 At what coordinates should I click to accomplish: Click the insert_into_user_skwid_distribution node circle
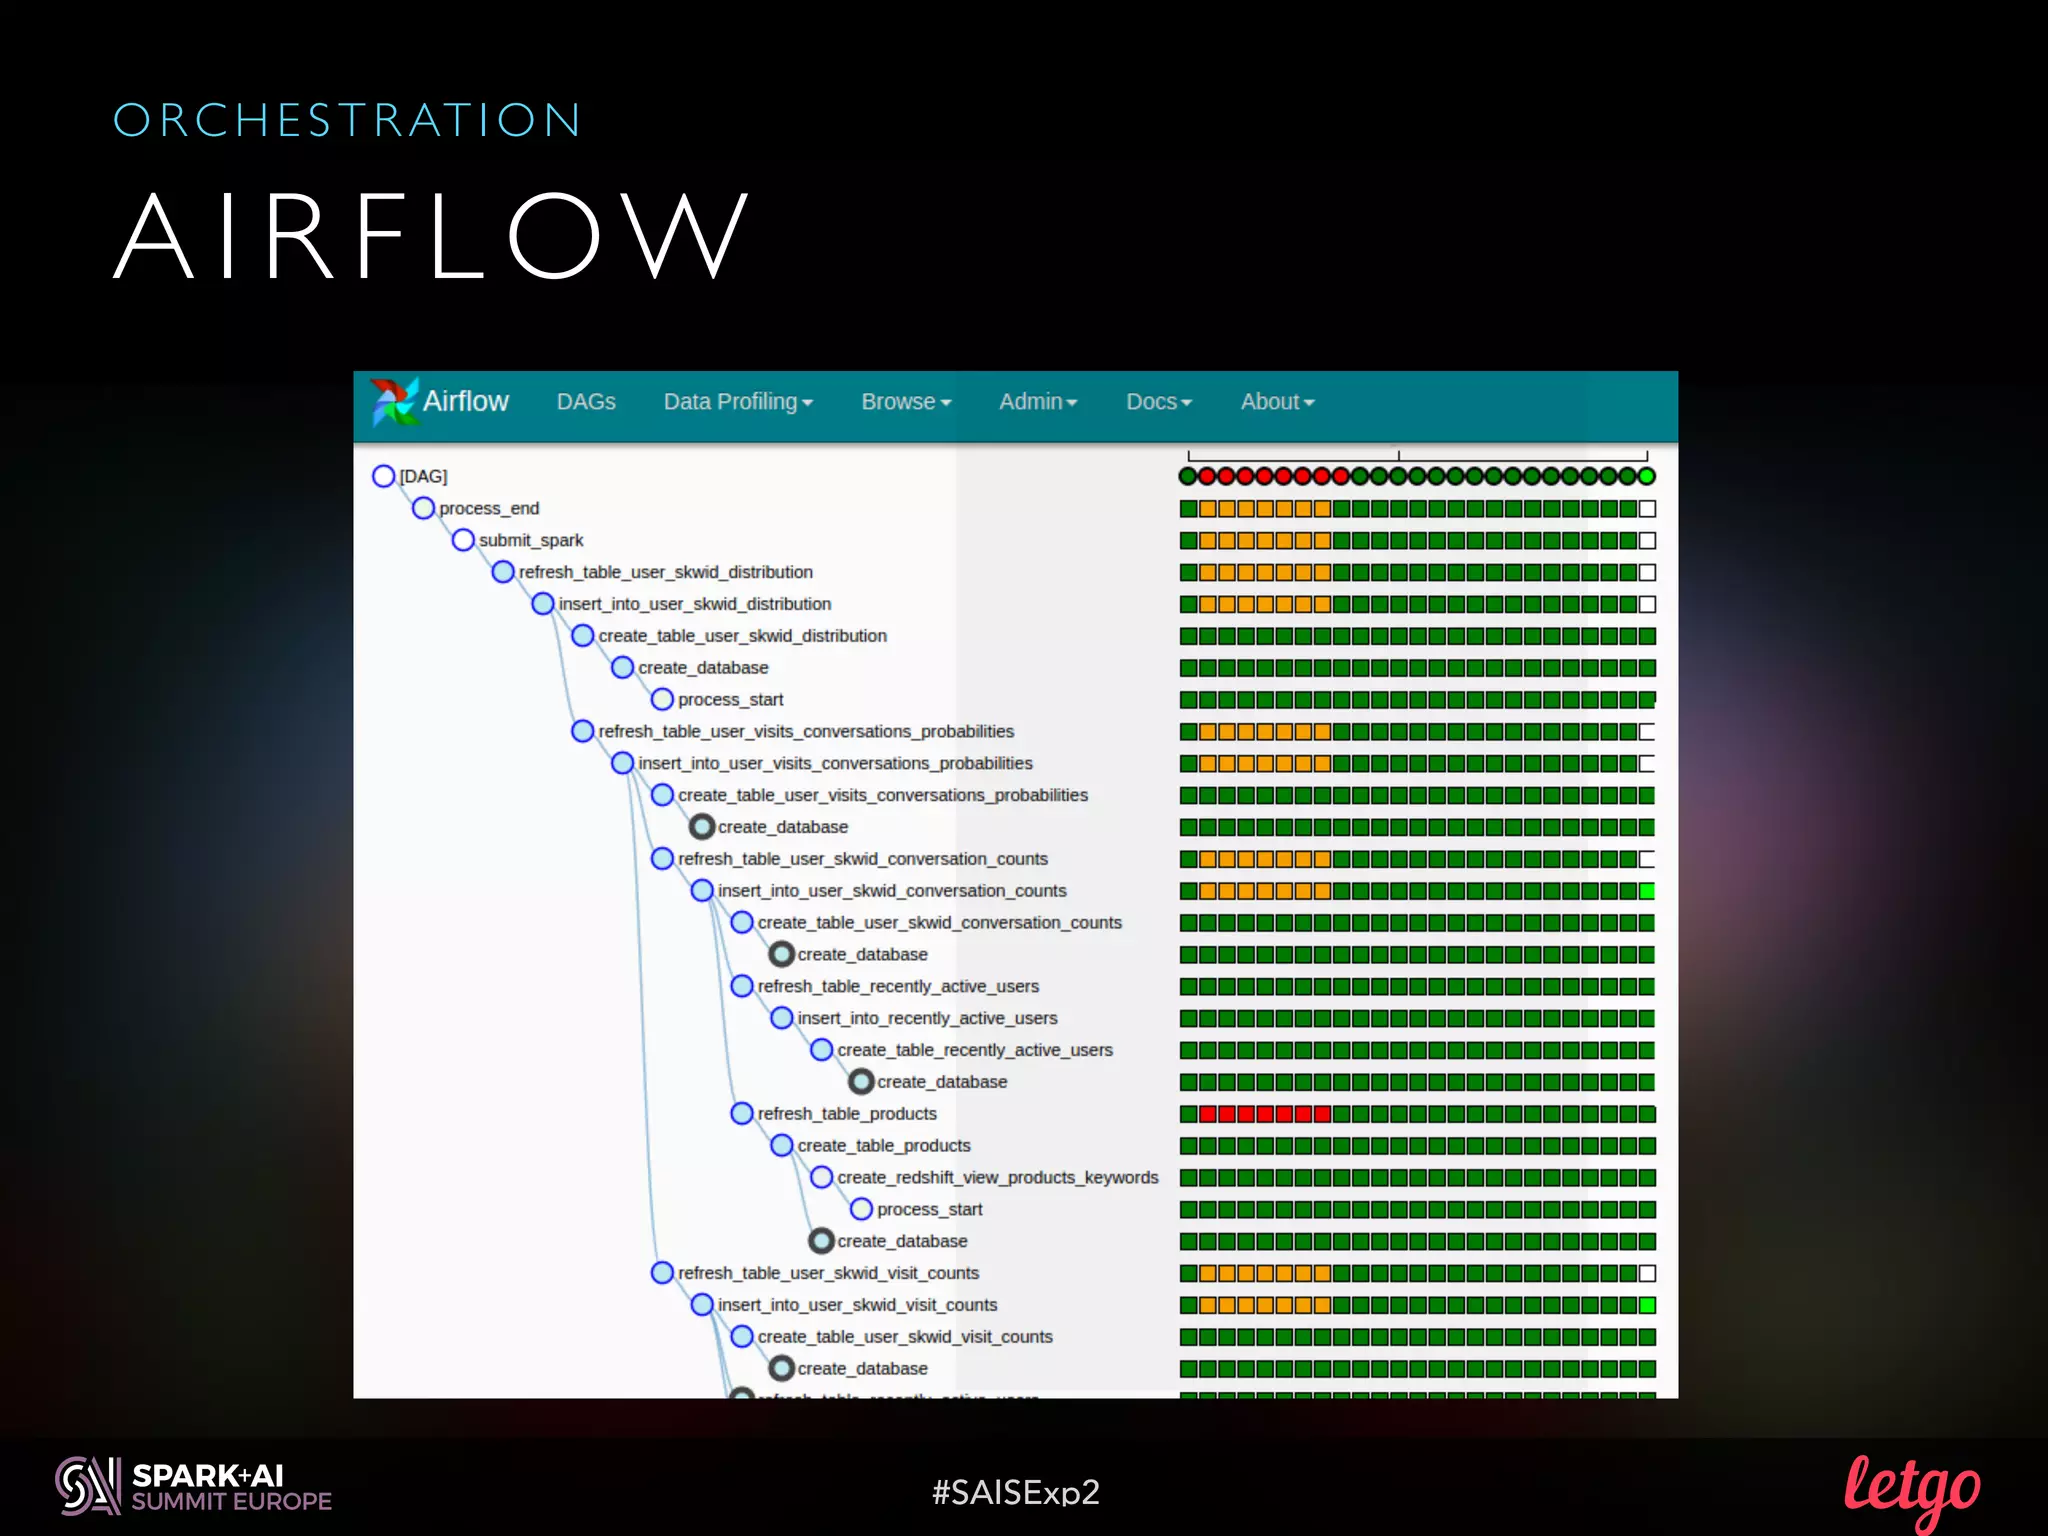(x=543, y=604)
